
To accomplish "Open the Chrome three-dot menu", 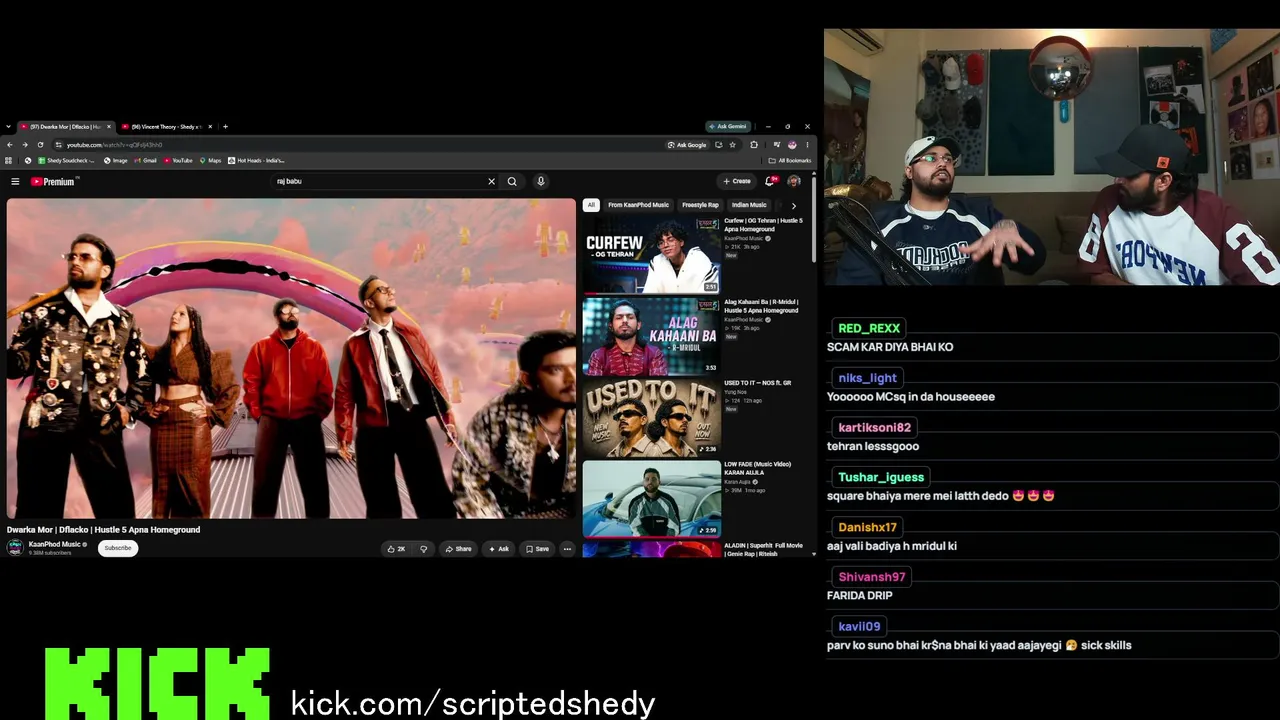I will [807, 145].
